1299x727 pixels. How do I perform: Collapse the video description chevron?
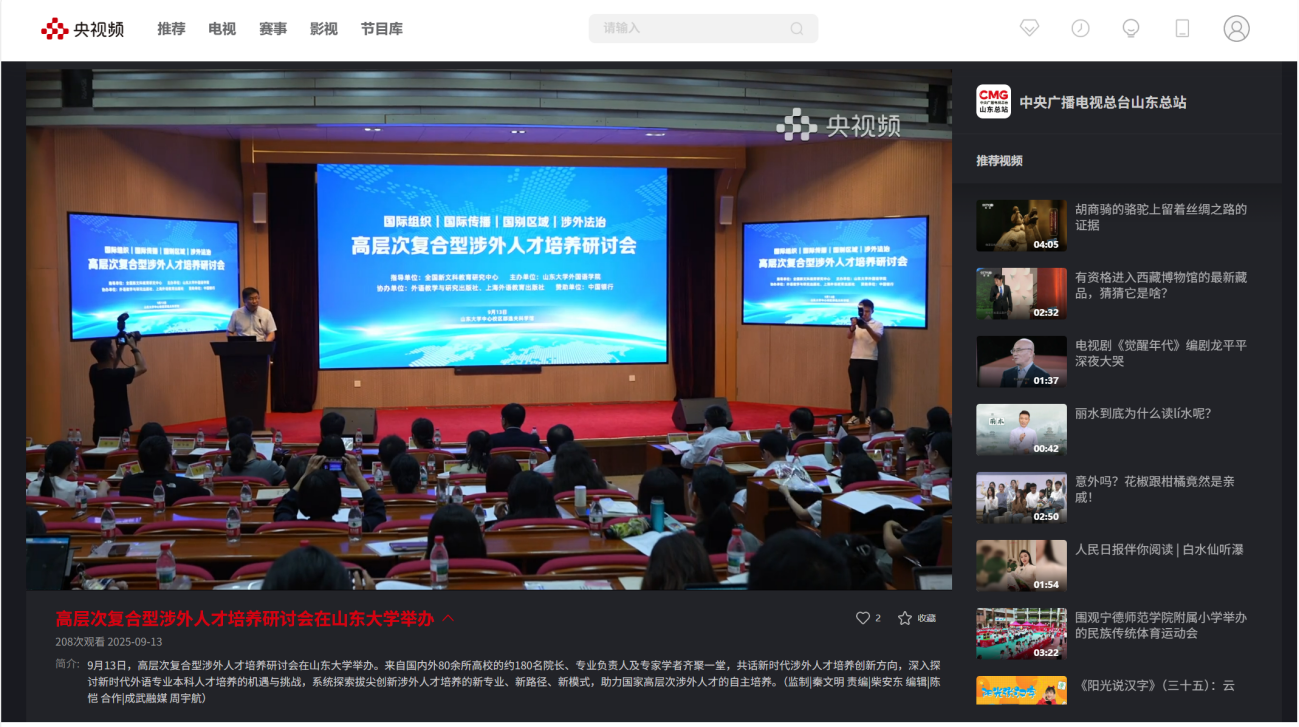click(x=448, y=618)
